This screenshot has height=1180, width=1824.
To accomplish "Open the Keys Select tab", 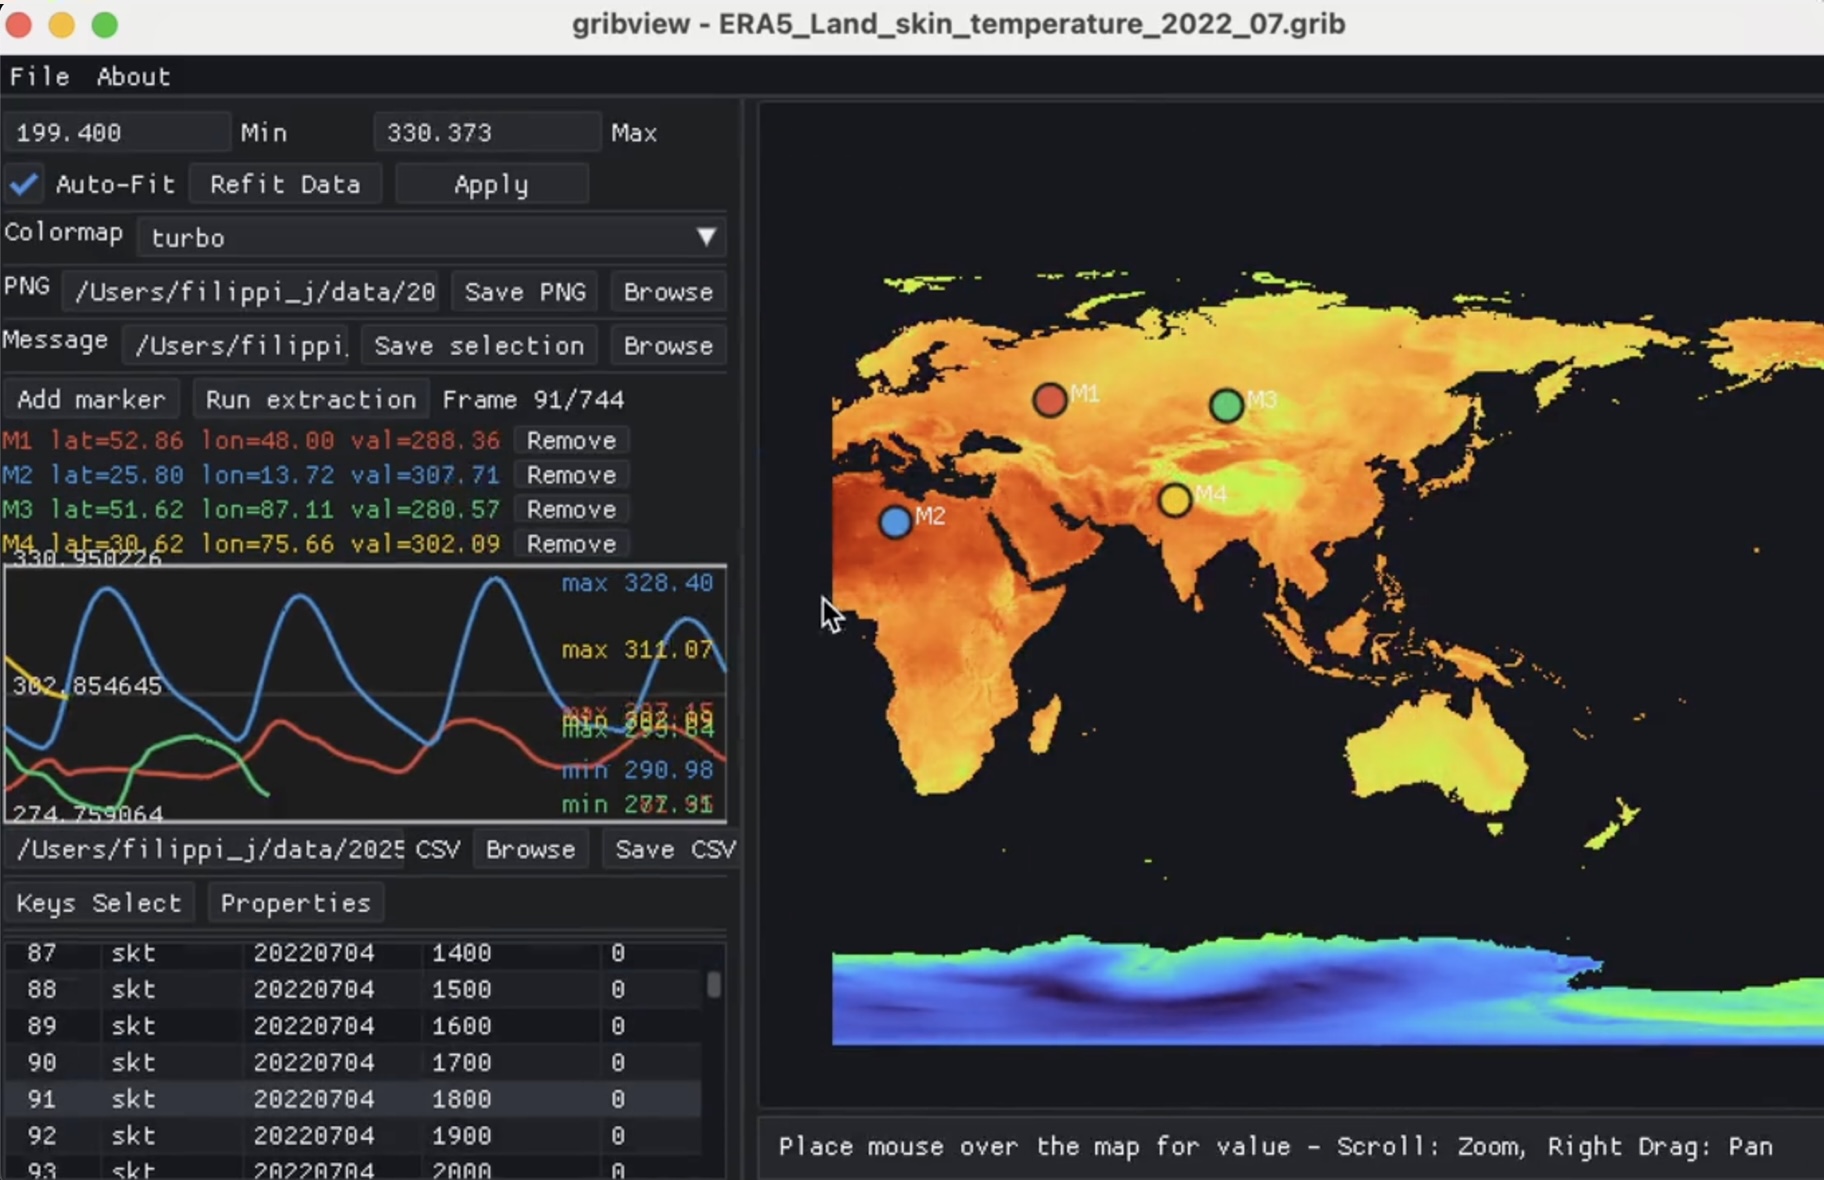I will pyautogui.click(x=98, y=903).
